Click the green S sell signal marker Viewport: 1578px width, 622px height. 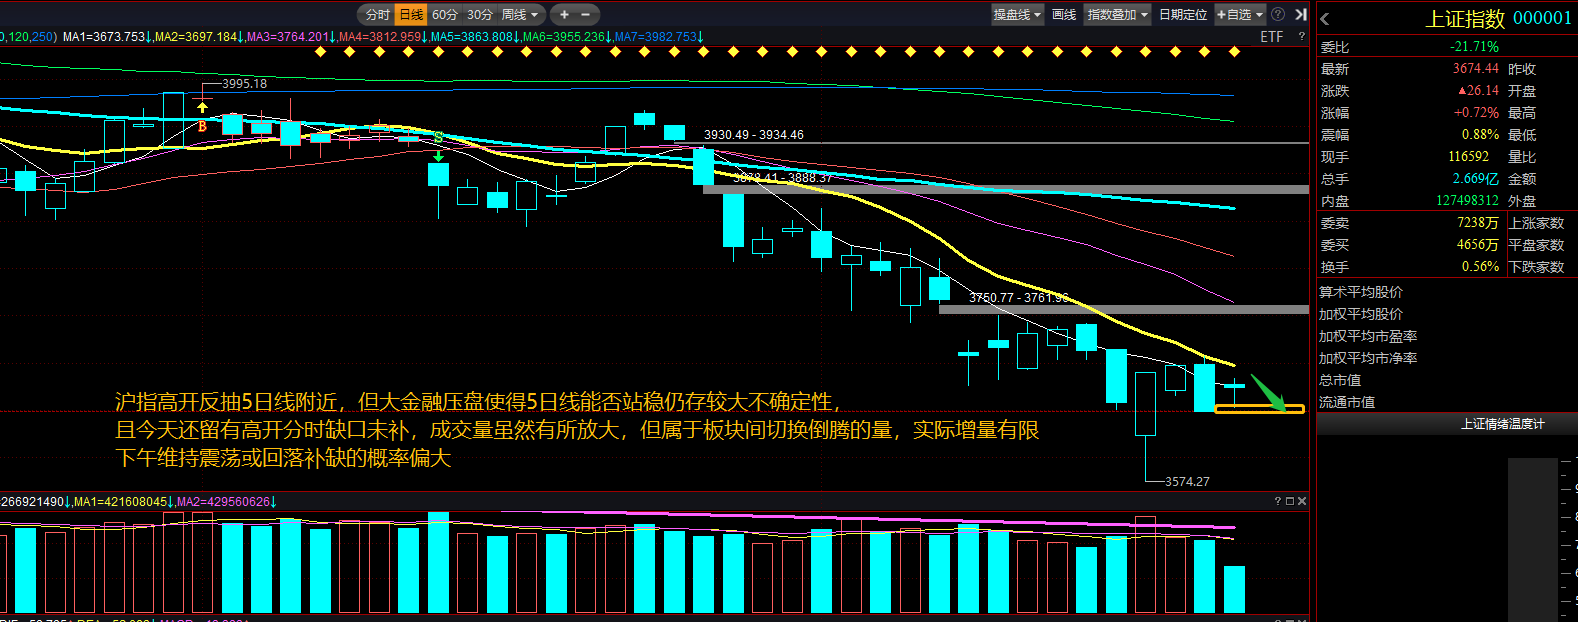coord(438,137)
